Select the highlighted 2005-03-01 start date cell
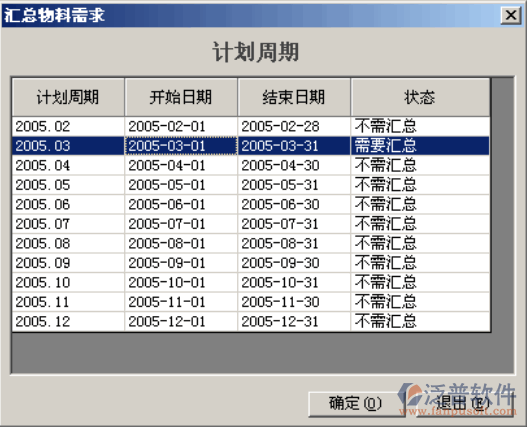Screen dimensions: 527x427 [181, 146]
